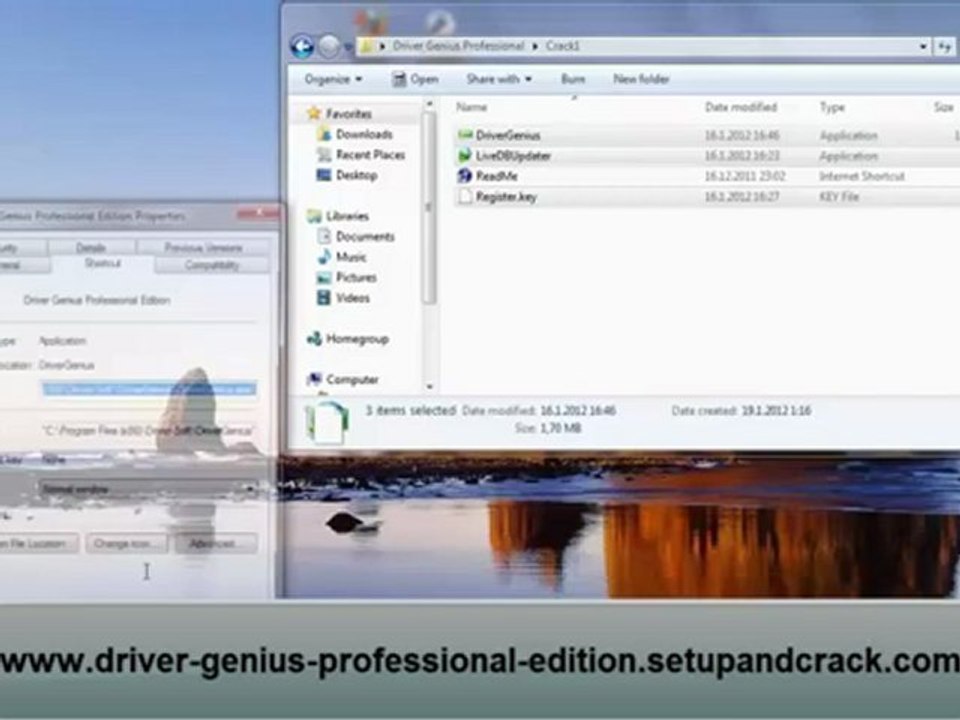Open the Music library
Viewport: 960px width, 720px height.
pyautogui.click(x=351, y=257)
